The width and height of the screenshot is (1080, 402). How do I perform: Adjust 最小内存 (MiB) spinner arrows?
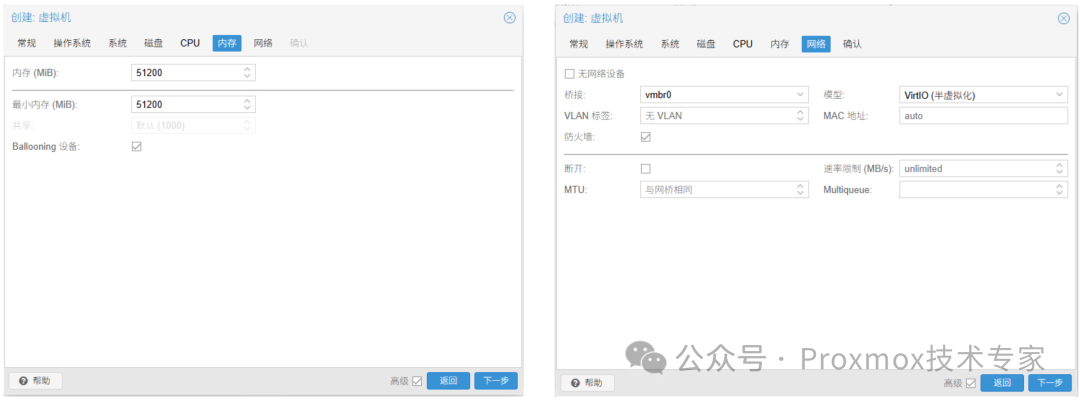(x=247, y=105)
